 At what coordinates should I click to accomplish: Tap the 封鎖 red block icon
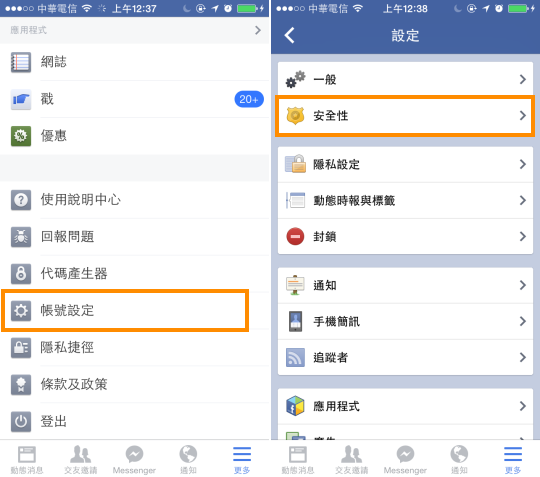point(295,236)
